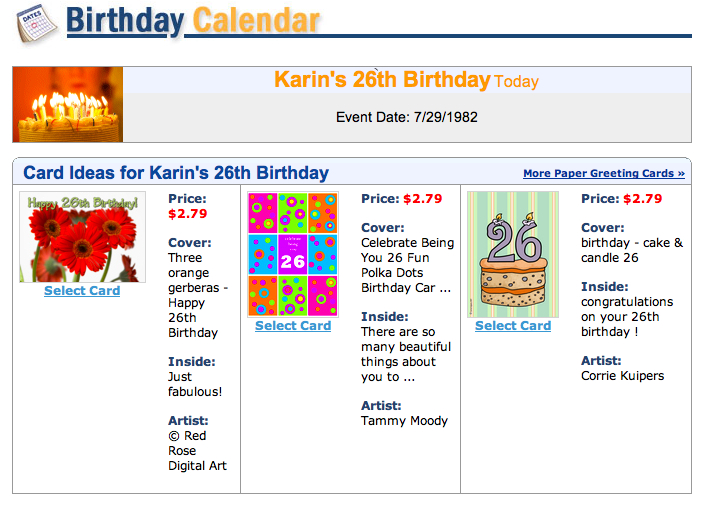Open the birthday cake with candles photo
Viewport: 712px width, 516px height.
pyautogui.click(x=68, y=104)
